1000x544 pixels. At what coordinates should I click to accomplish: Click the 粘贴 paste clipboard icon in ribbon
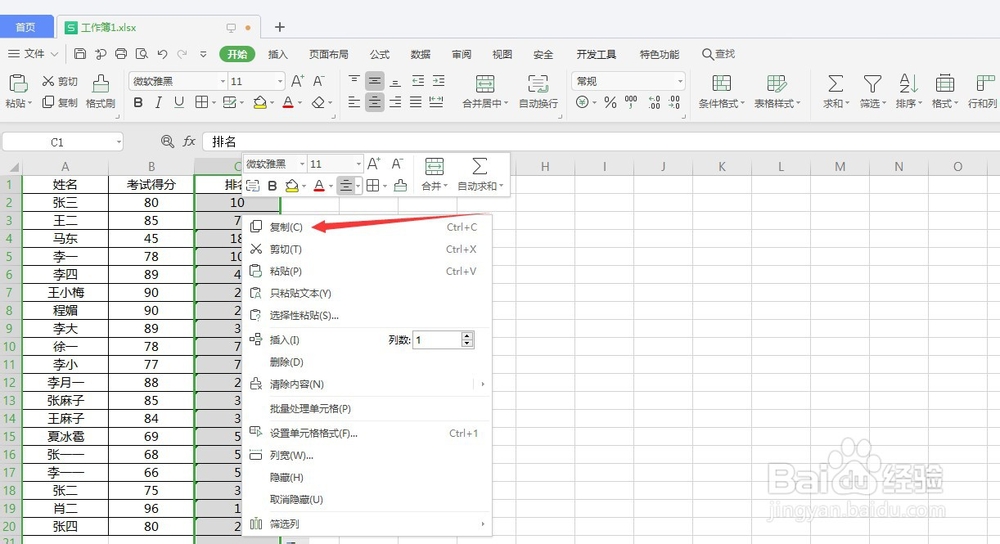point(18,84)
